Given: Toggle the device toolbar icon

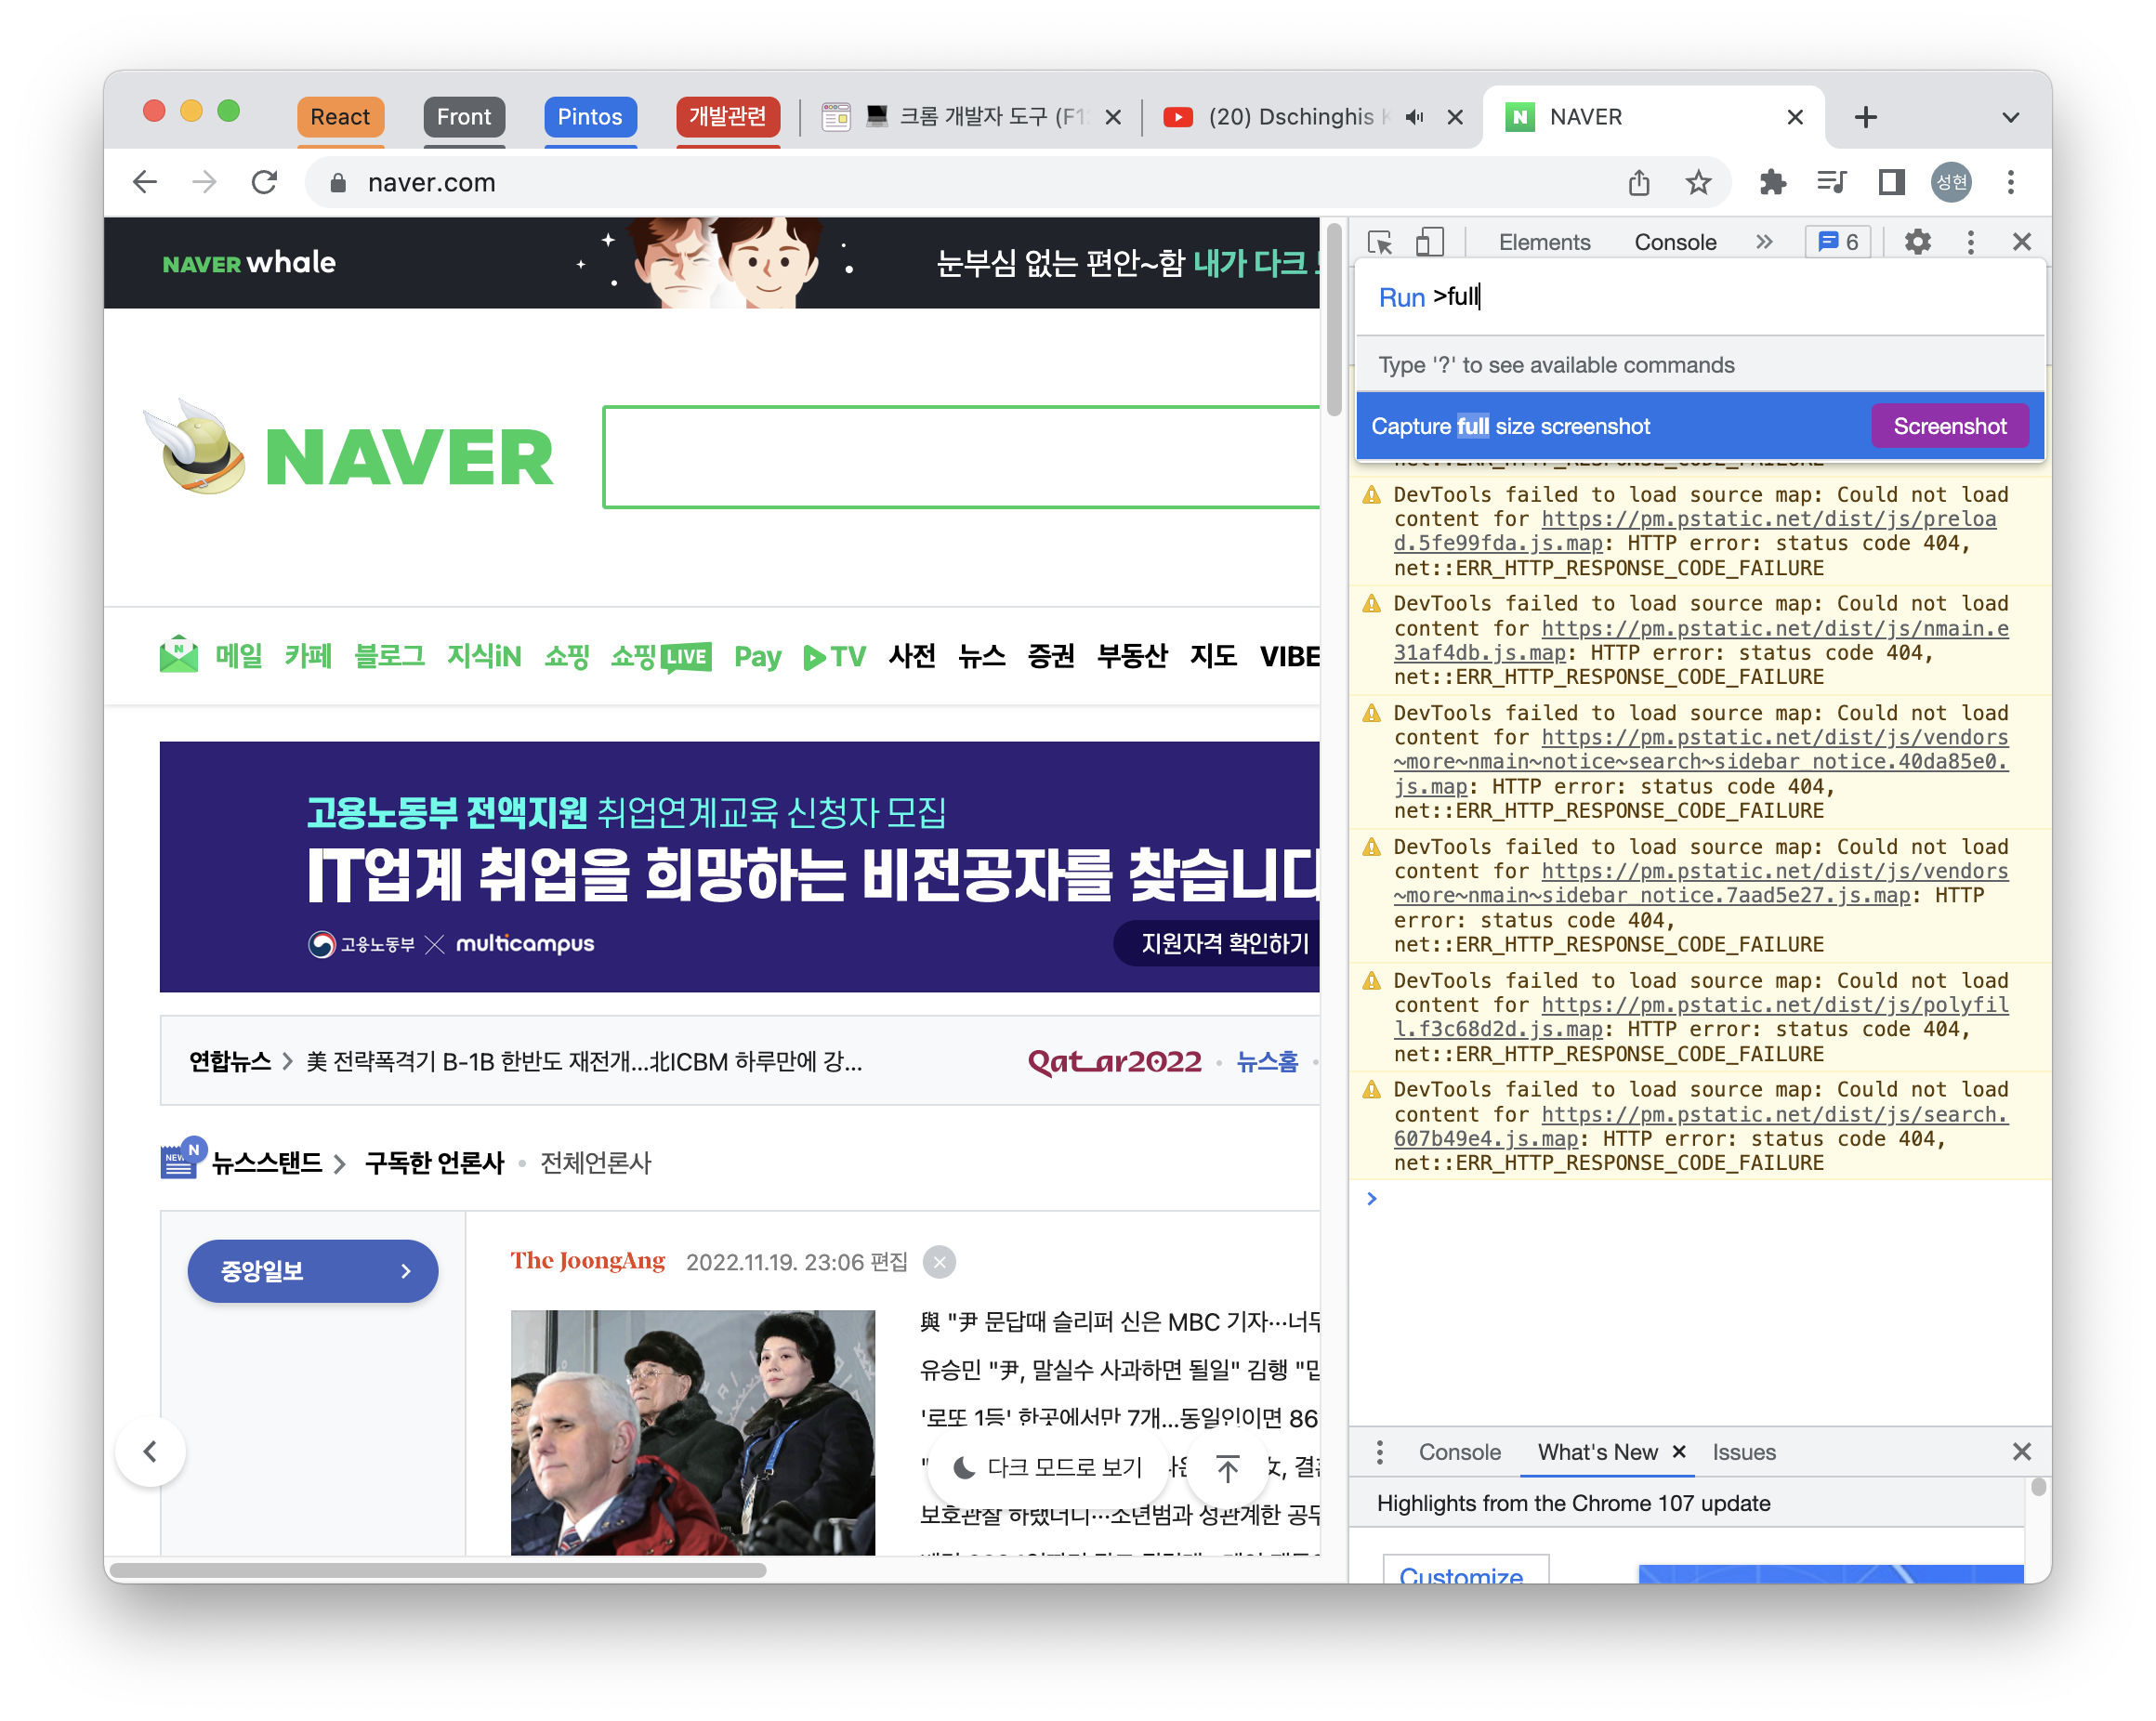Looking at the screenshot, I should click(1430, 242).
